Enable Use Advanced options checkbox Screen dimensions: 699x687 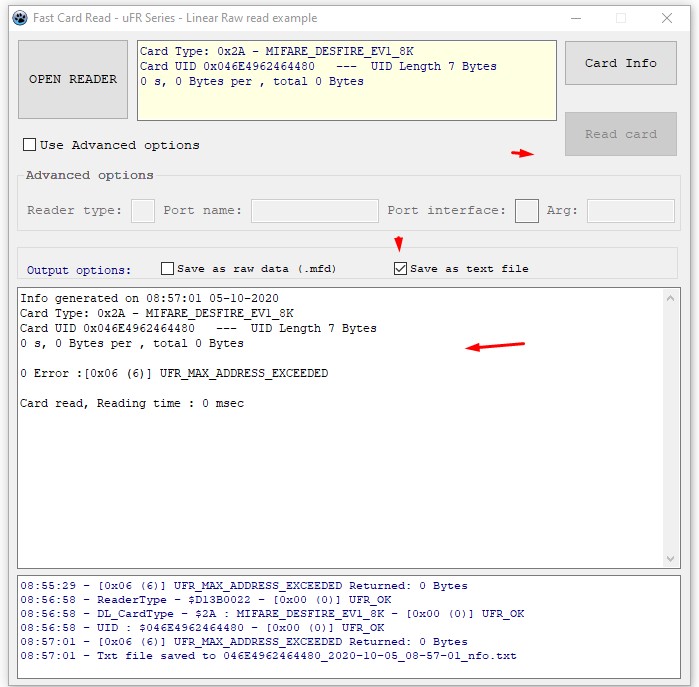[29, 145]
